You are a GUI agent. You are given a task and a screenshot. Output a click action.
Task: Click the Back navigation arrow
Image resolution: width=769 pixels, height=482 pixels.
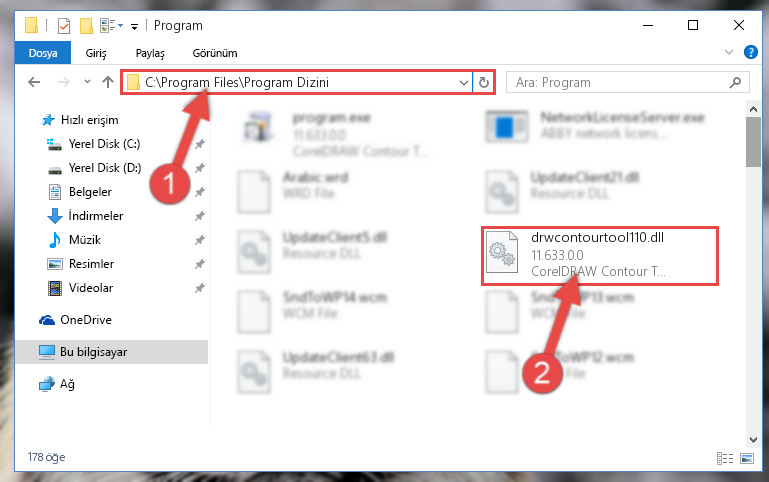tap(34, 82)
